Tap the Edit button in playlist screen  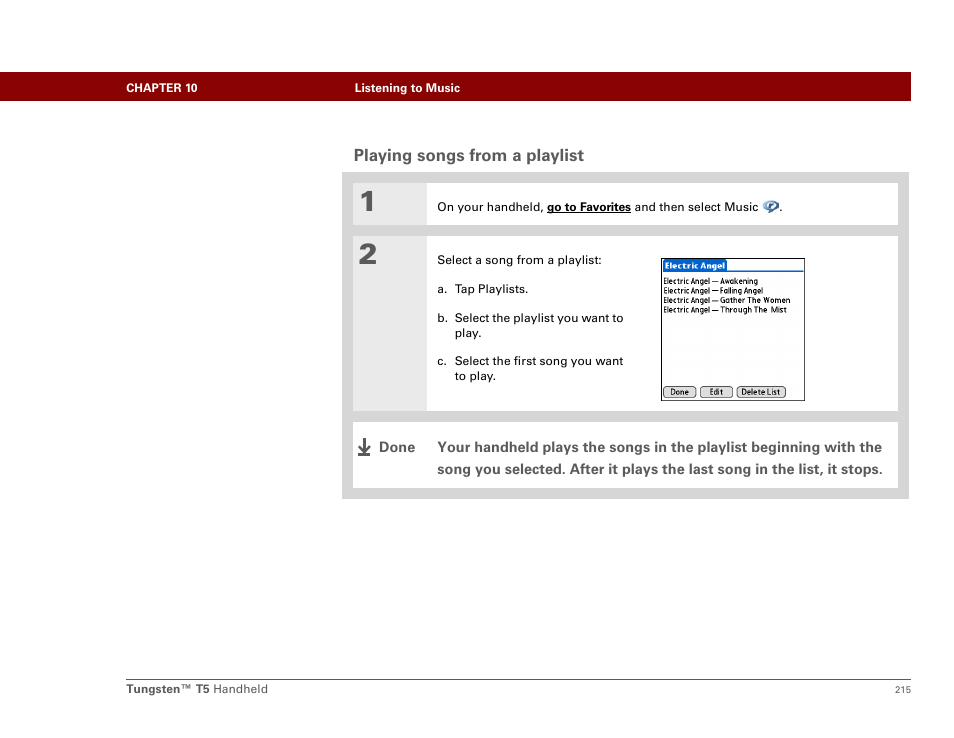tap(716, 392)
